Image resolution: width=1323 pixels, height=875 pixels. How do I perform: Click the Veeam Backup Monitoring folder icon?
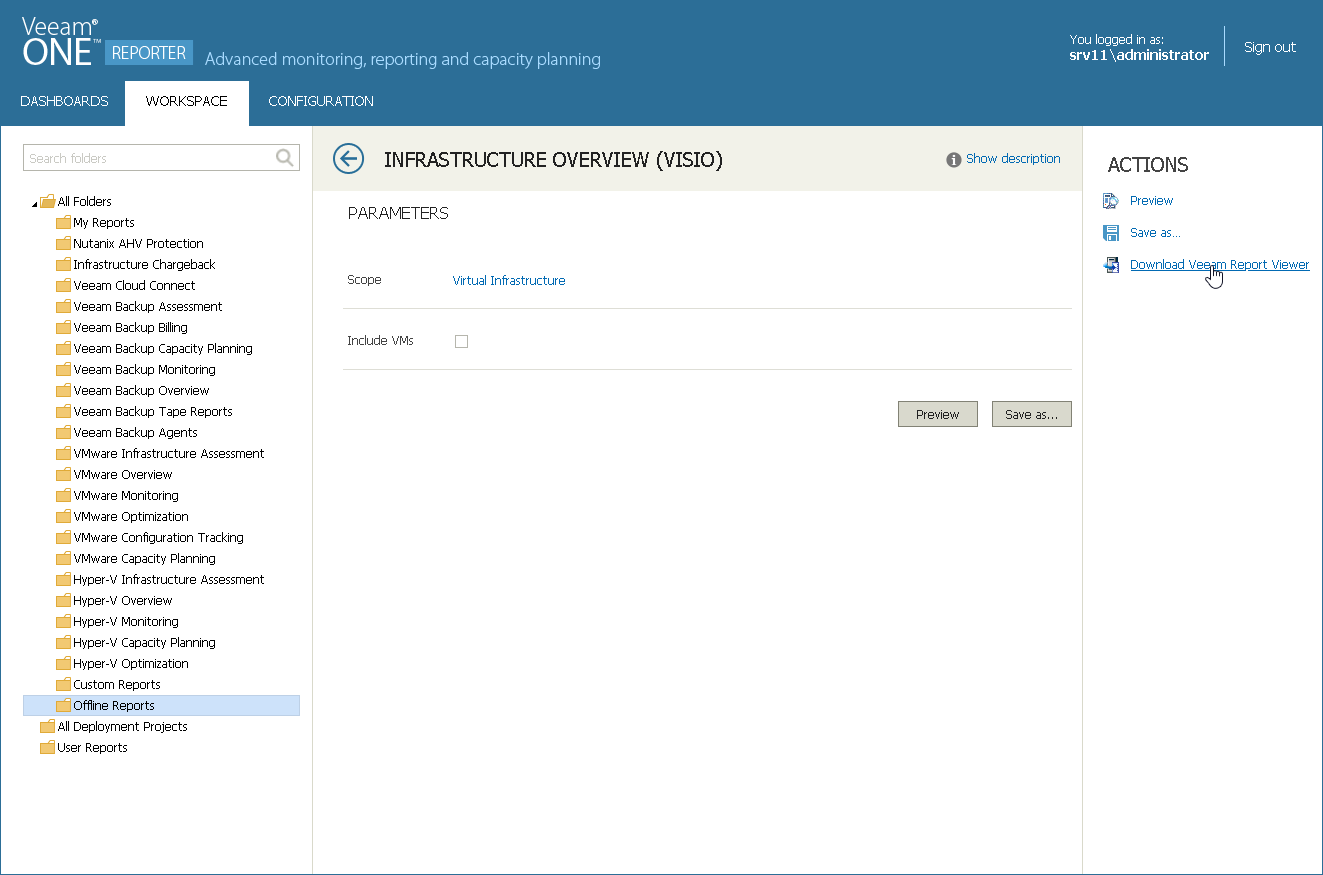pos(63,369)
